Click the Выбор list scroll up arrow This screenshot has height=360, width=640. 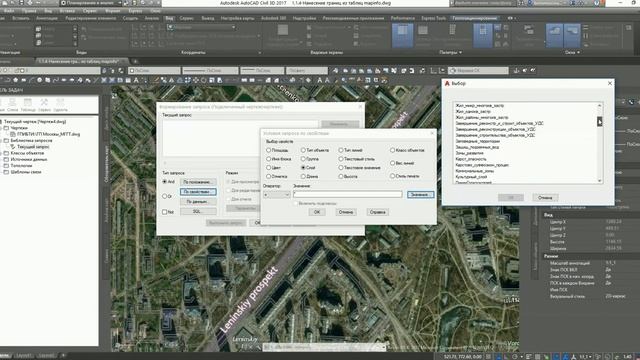click(600, 105)
